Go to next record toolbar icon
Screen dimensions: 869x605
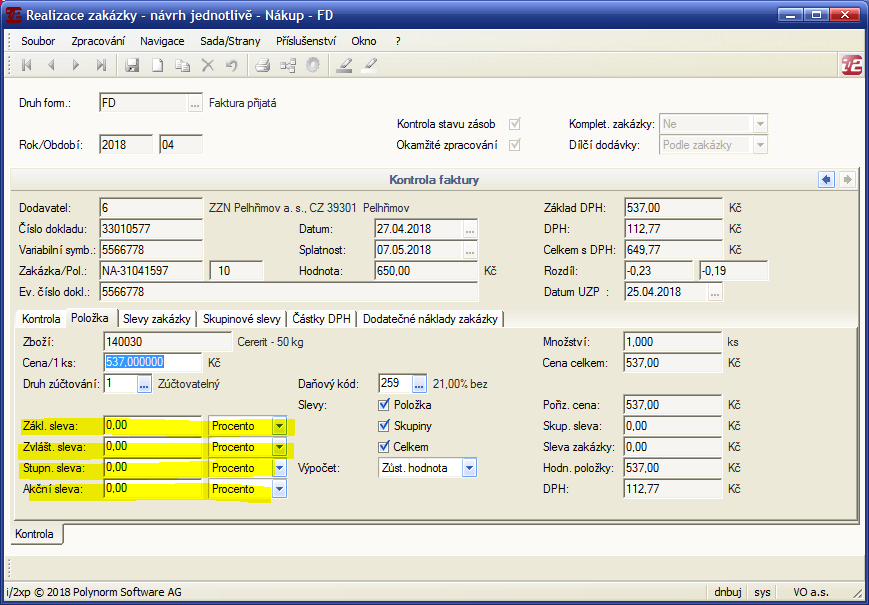pos(76,65)
